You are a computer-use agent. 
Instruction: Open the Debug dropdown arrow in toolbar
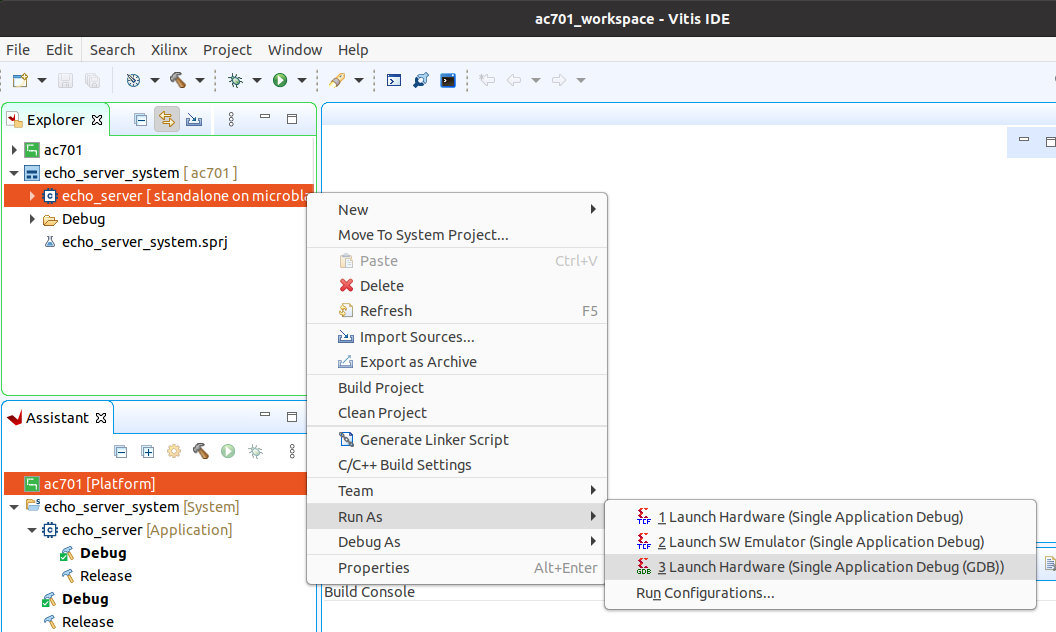(257, 80)
